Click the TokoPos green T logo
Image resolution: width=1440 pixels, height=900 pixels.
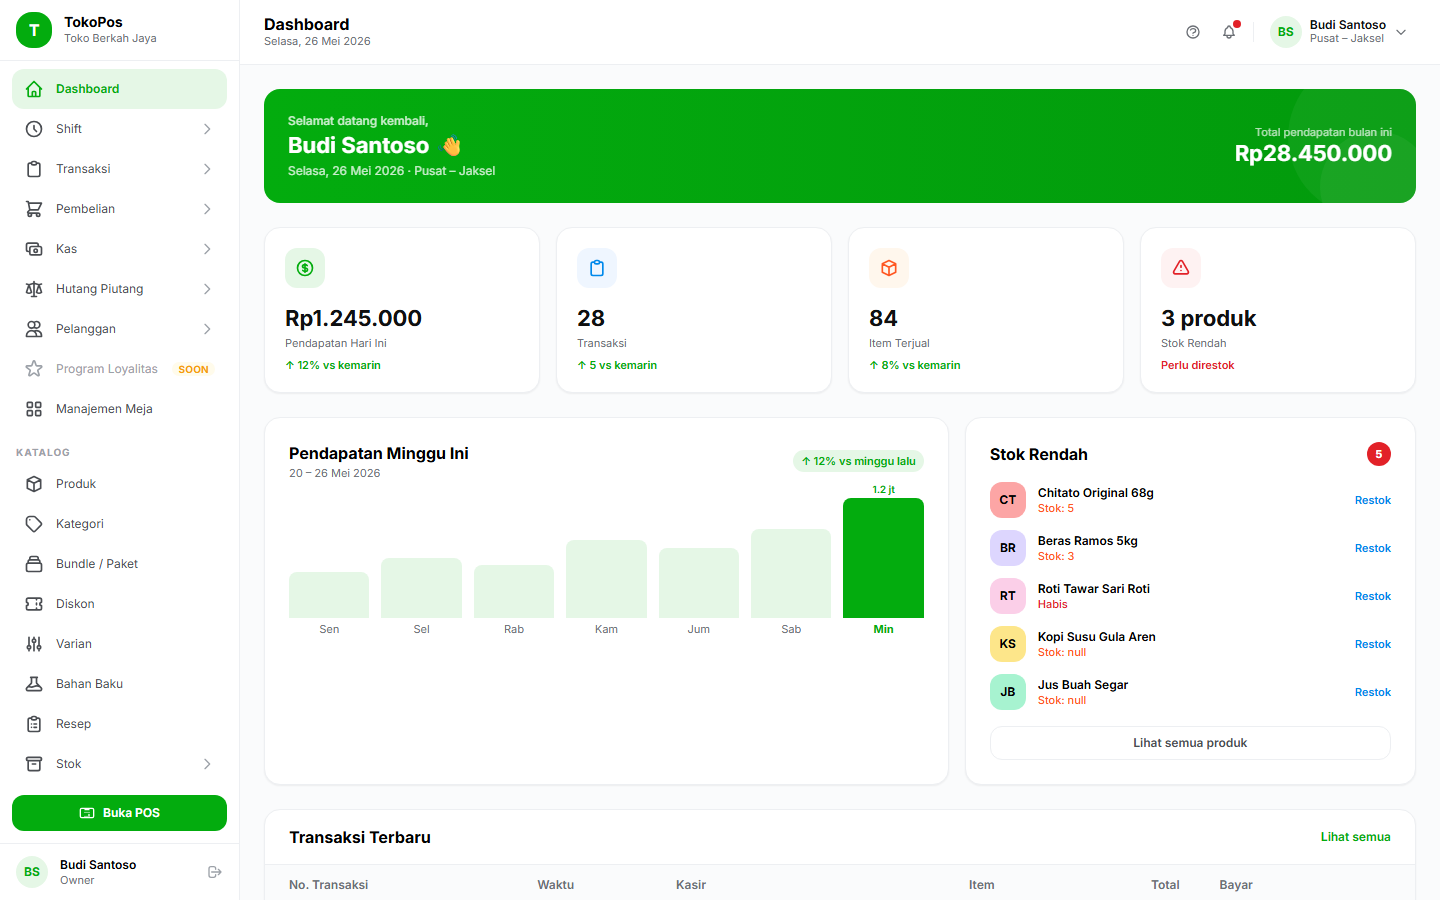pyautogui.click(x=34, y=30)
